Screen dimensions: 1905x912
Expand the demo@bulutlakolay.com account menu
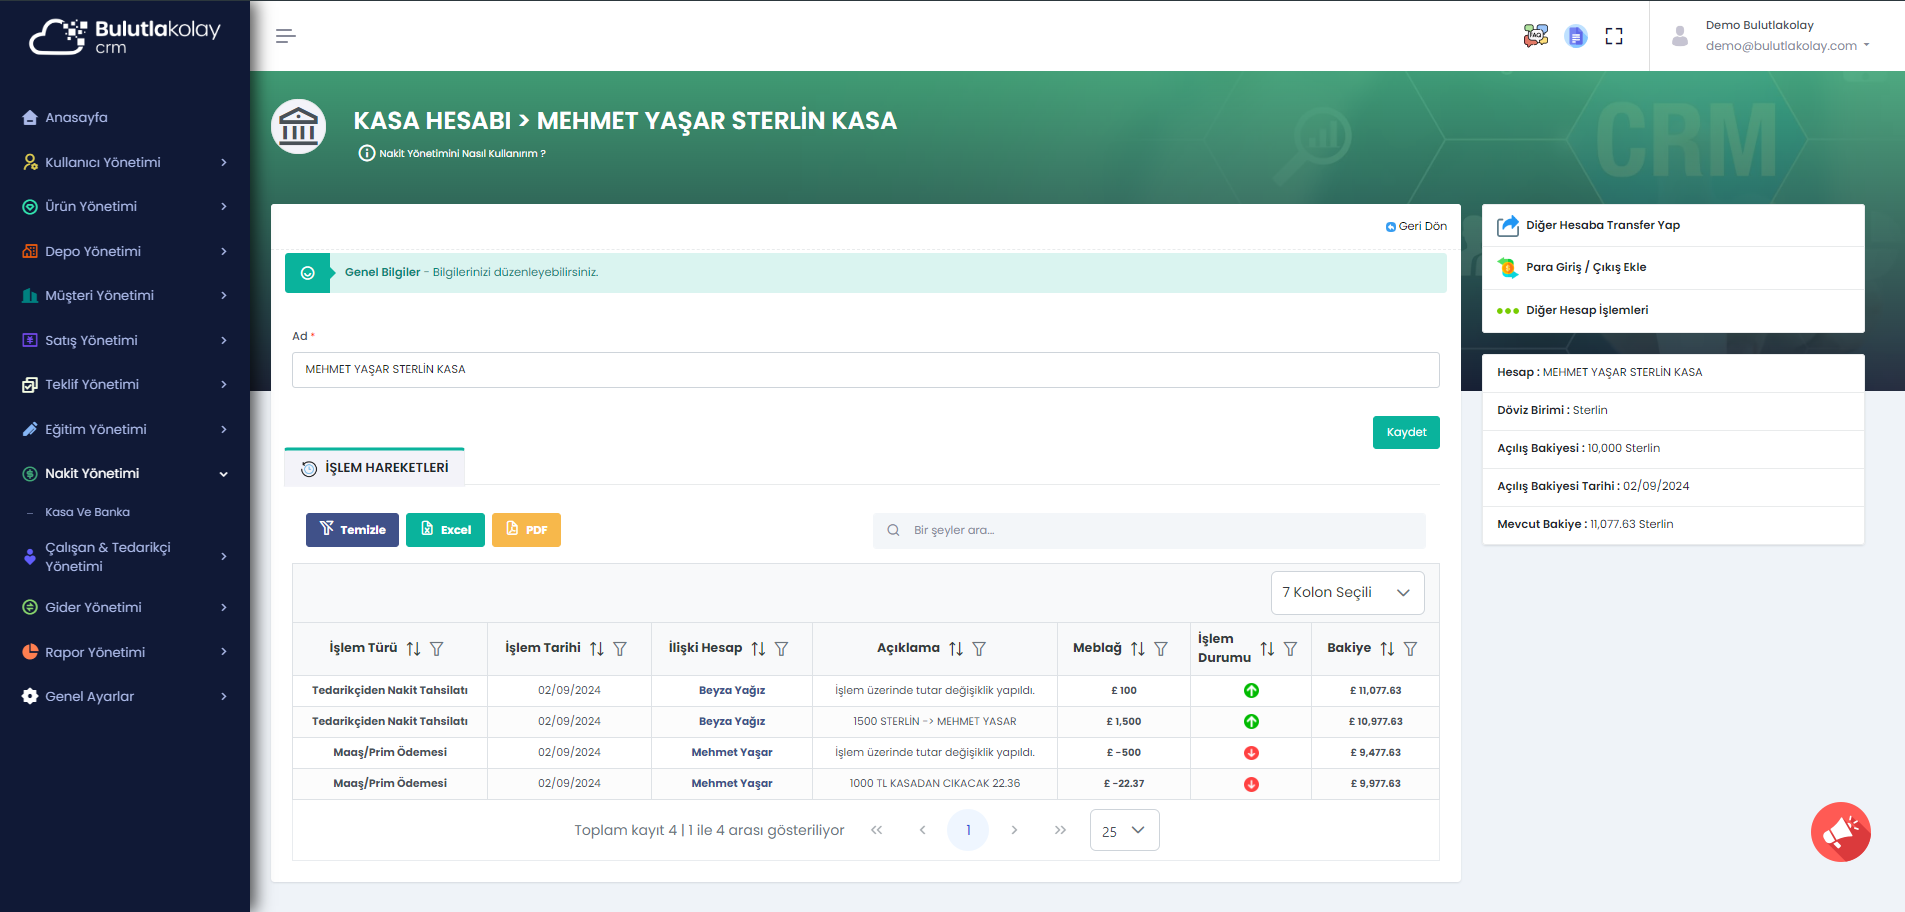click(1787, 45)
